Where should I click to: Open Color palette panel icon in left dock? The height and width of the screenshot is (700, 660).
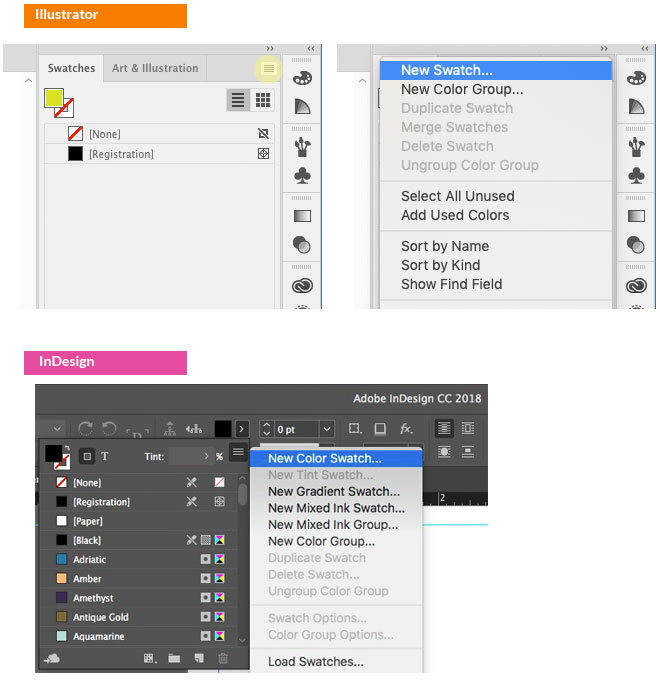pos(302,78)
